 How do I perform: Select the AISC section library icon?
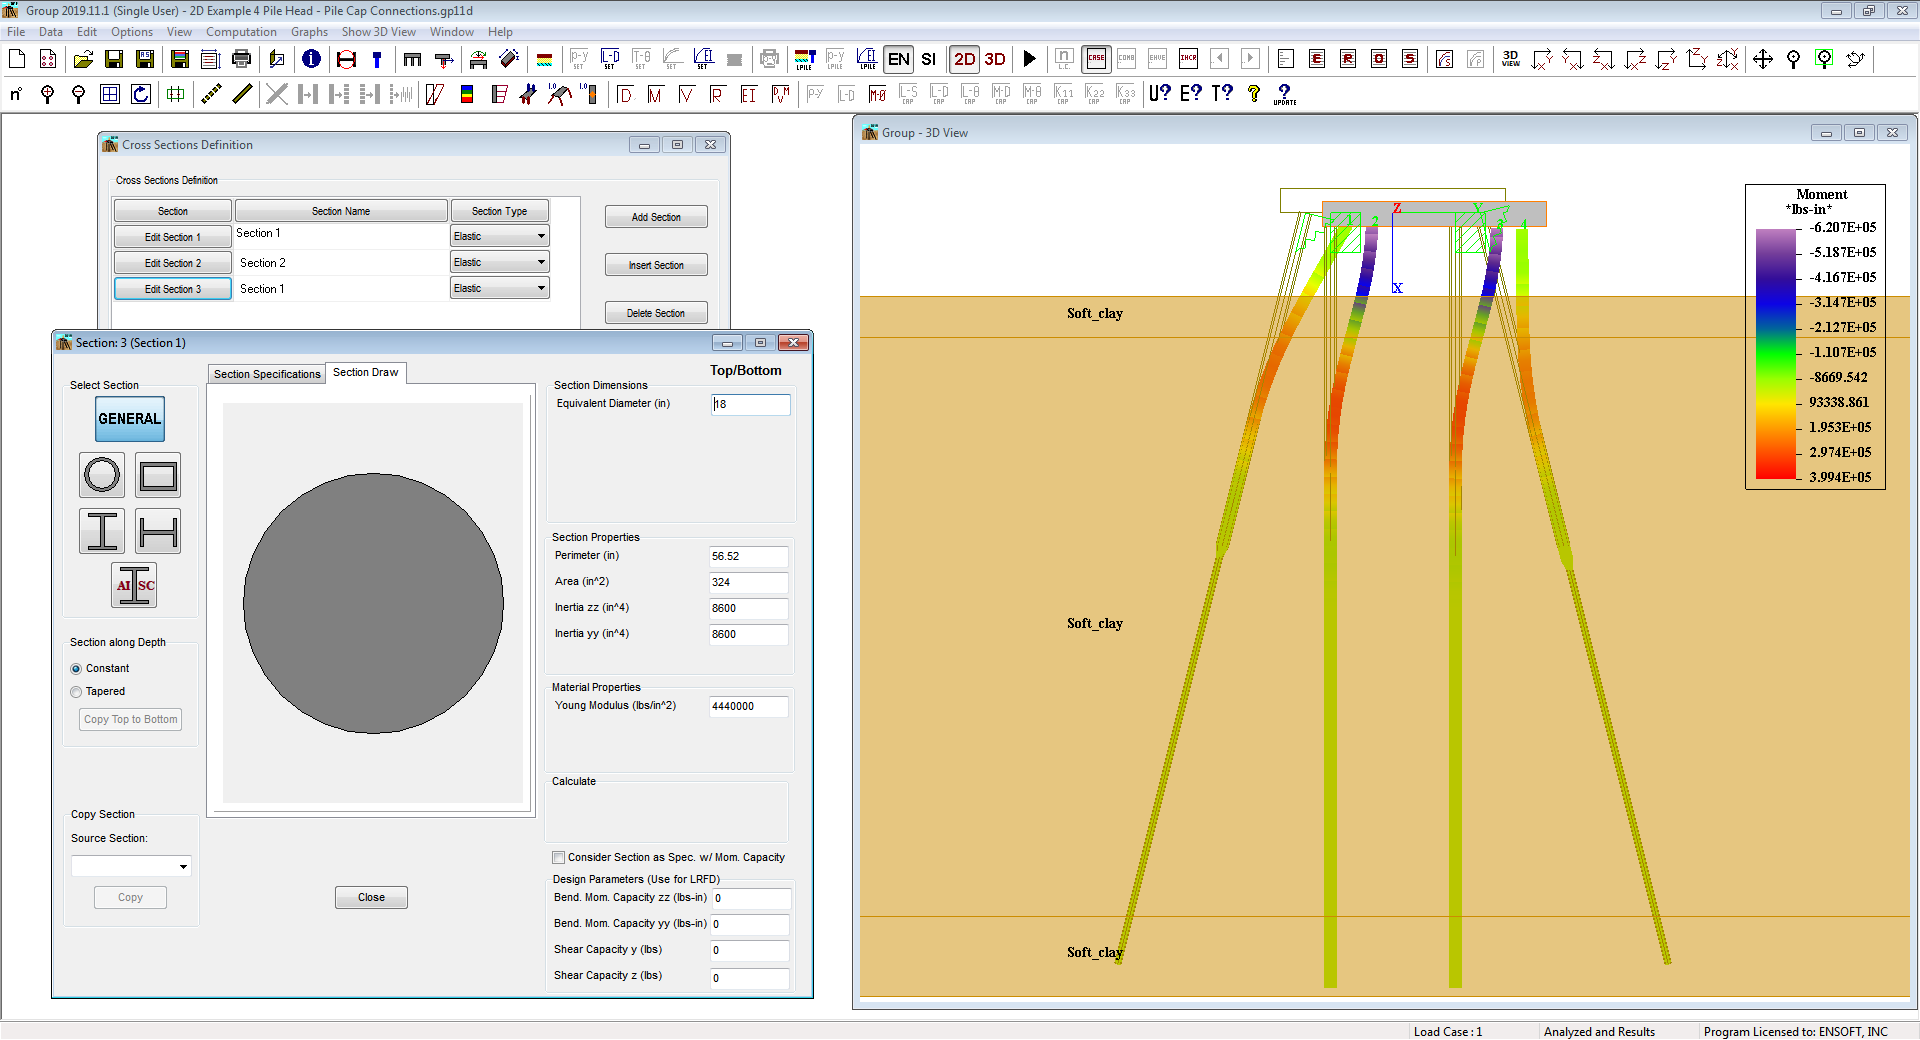(x=134, y=586)
